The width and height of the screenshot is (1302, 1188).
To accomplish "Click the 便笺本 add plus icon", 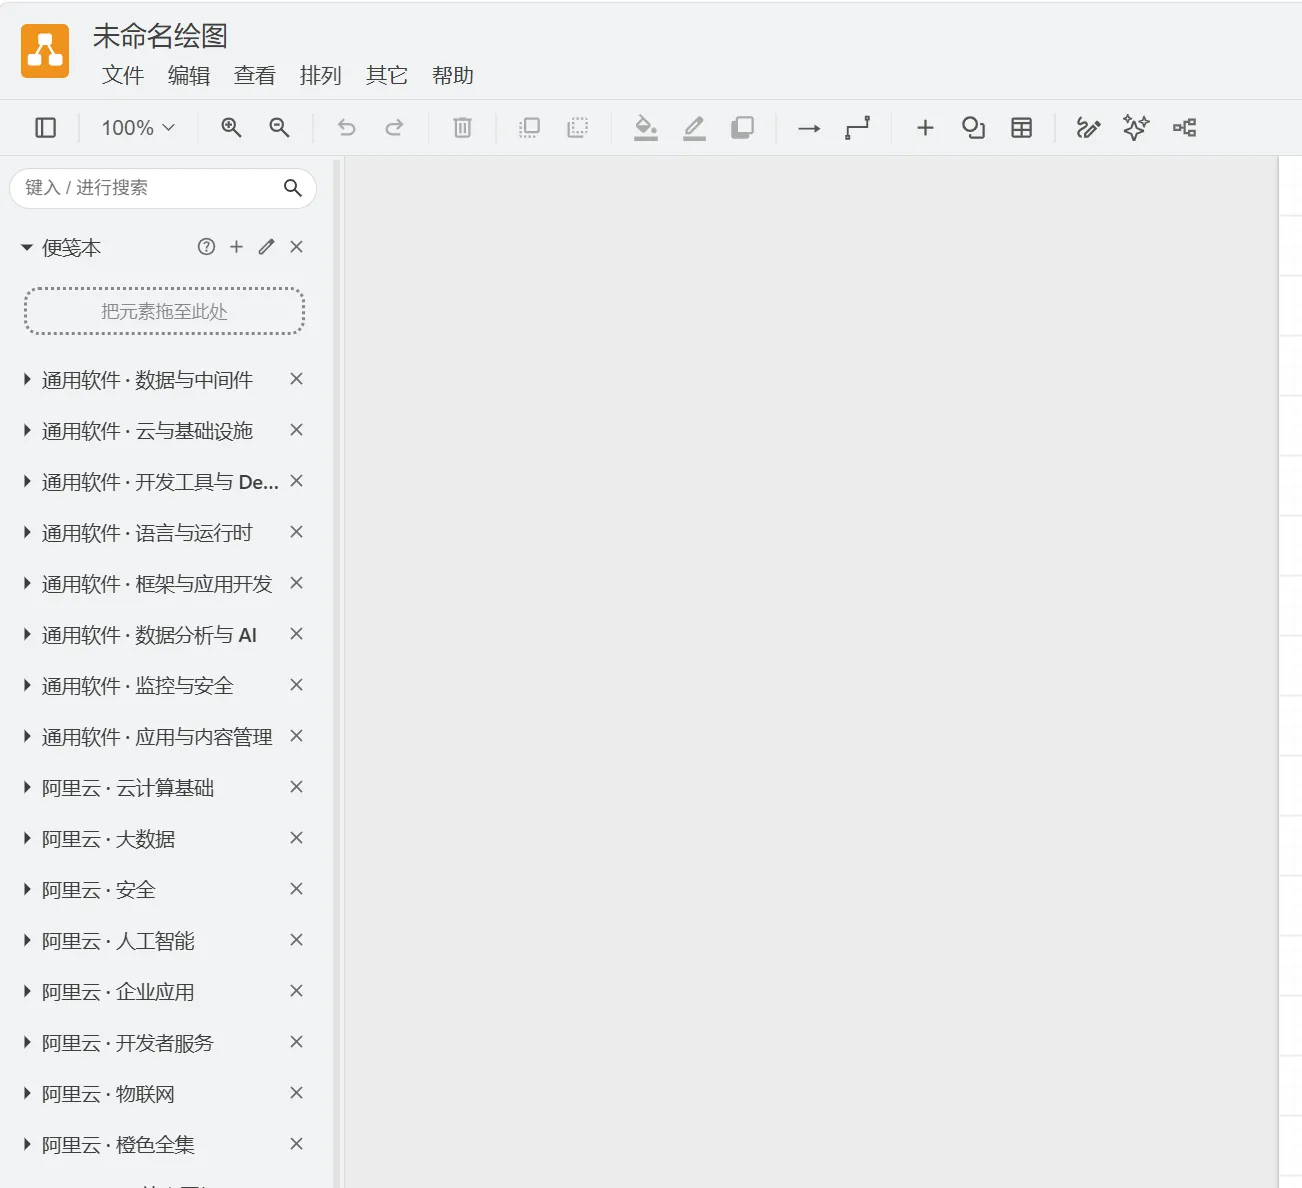I will 236,247.
